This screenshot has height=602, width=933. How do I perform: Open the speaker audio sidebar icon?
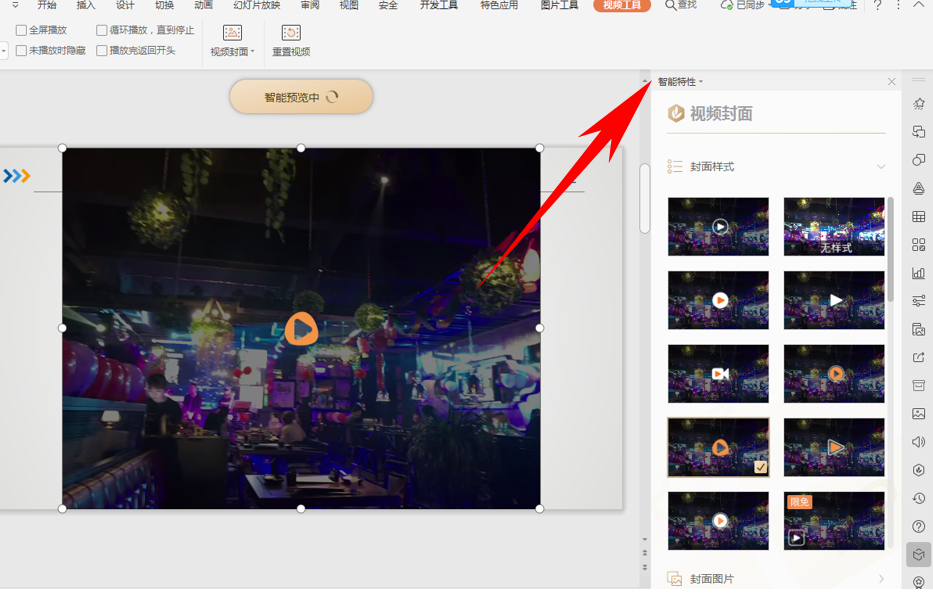[918, 441]
